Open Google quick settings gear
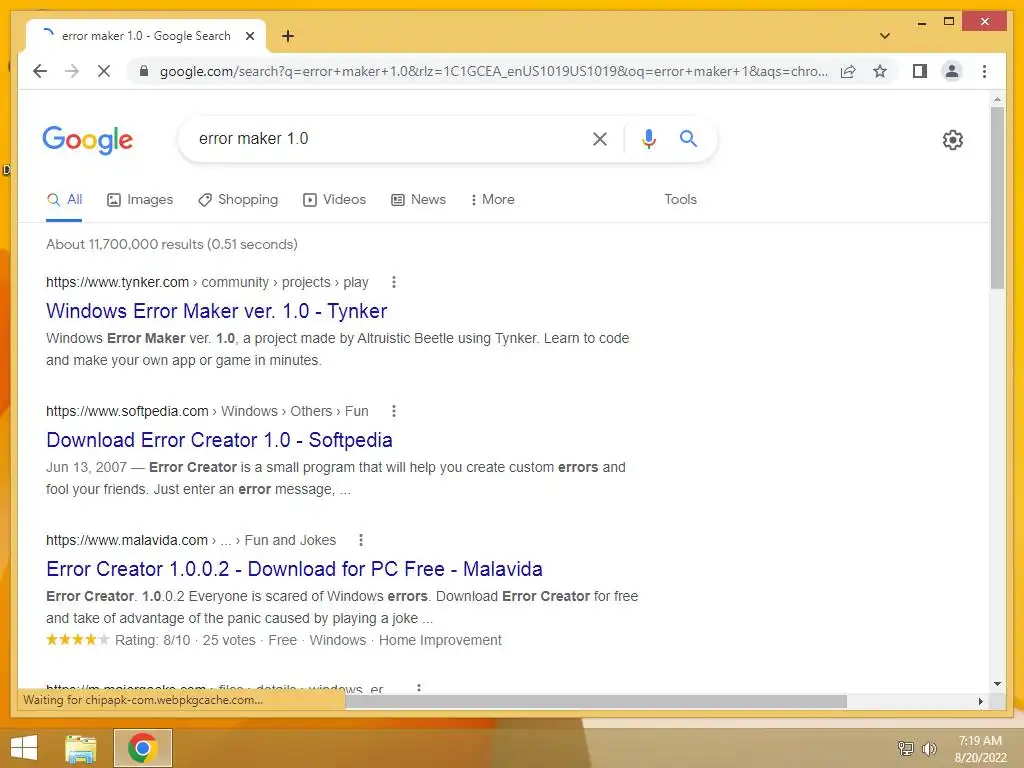This screenshot has height=768, width=1024. (953, 140)
